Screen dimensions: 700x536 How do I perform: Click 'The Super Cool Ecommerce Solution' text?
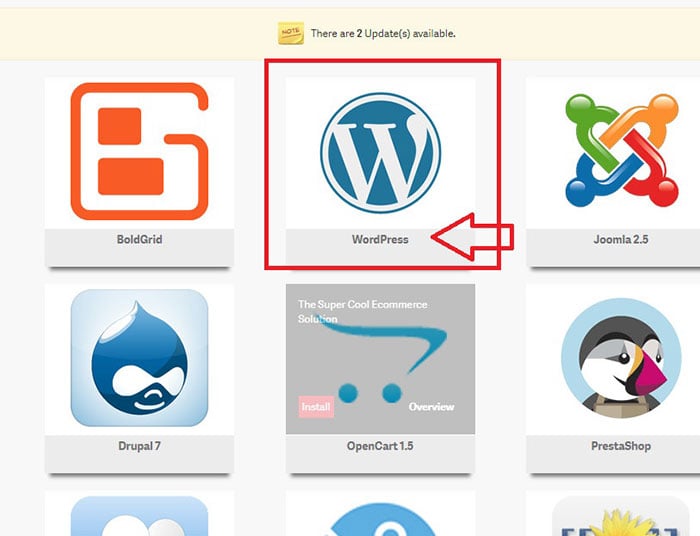point(362,312)
